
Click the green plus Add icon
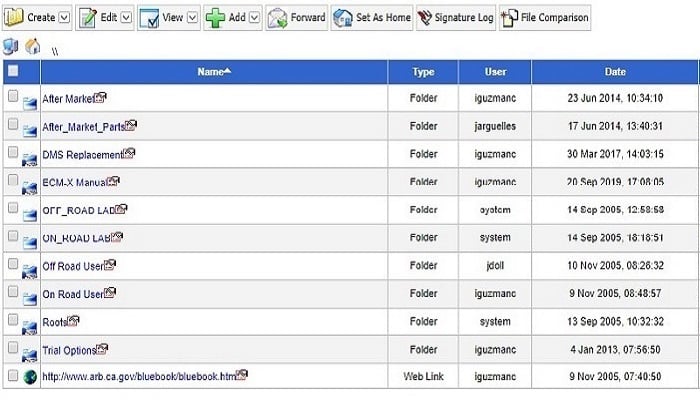tap(214, 18)
